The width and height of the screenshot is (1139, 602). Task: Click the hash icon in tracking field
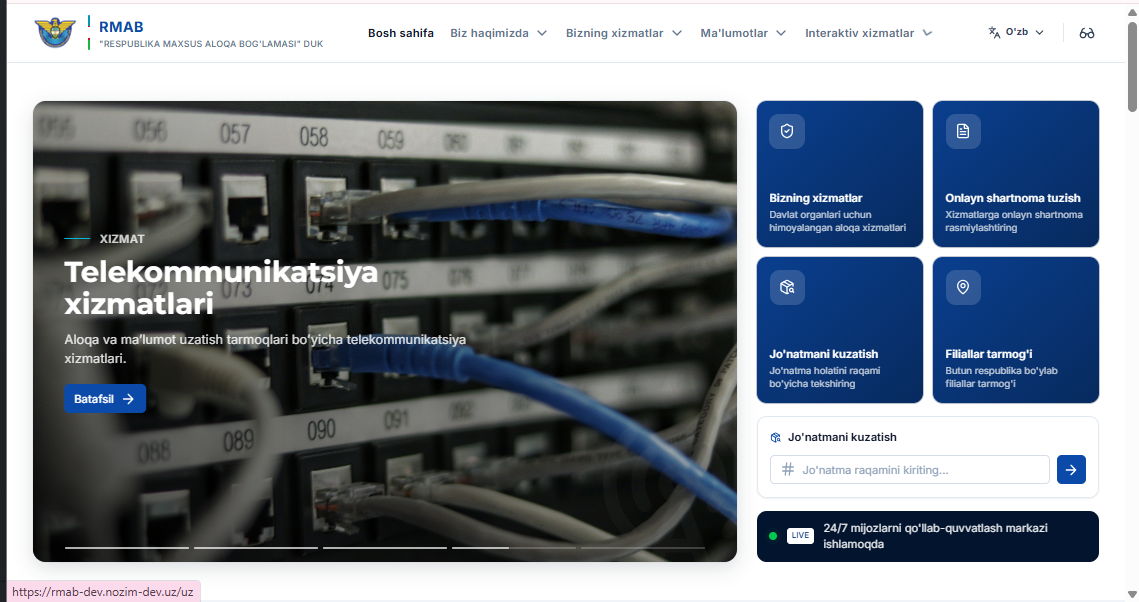(787, 470)
